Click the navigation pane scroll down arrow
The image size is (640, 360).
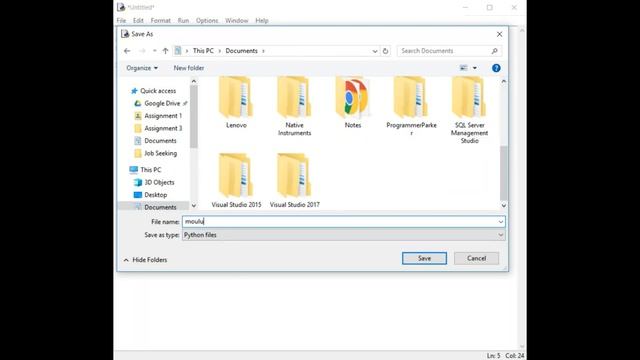pos(194,205)
